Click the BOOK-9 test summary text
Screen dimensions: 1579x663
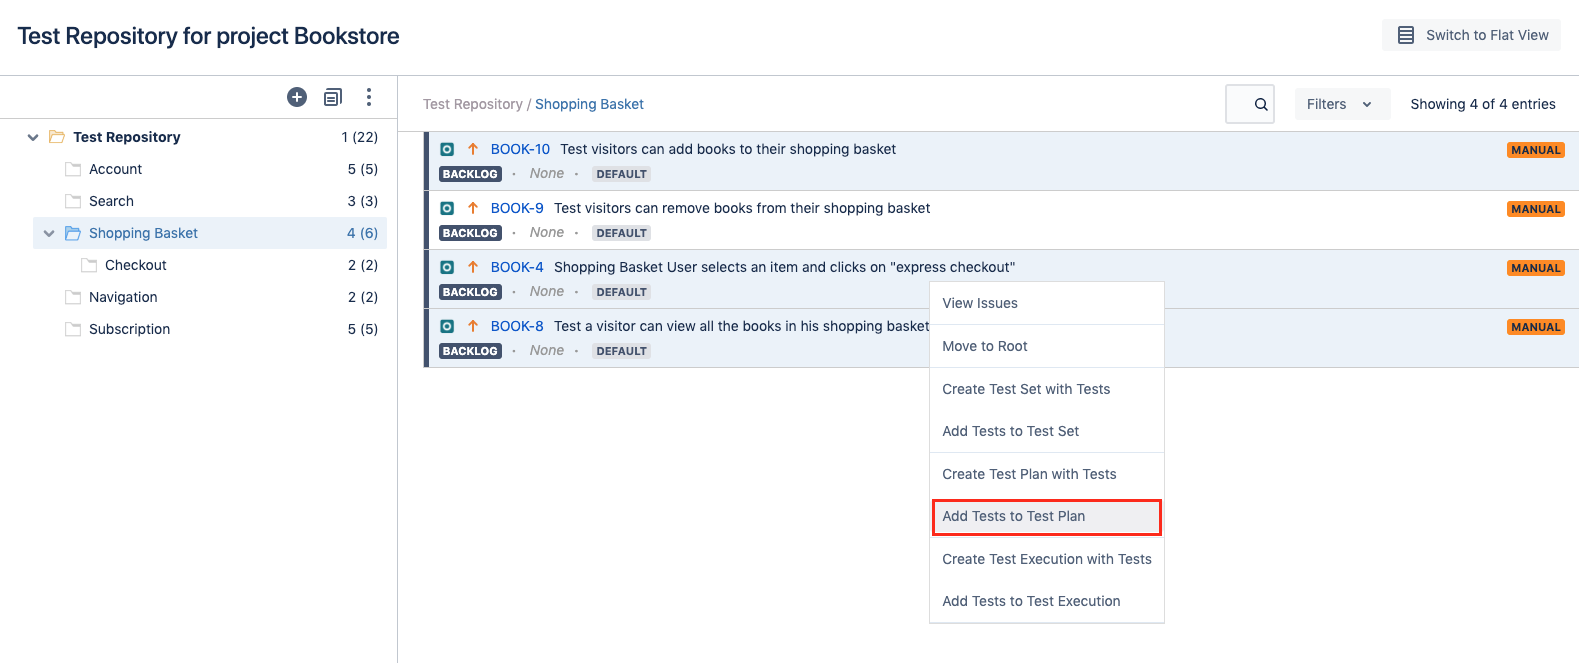(742, 208)
